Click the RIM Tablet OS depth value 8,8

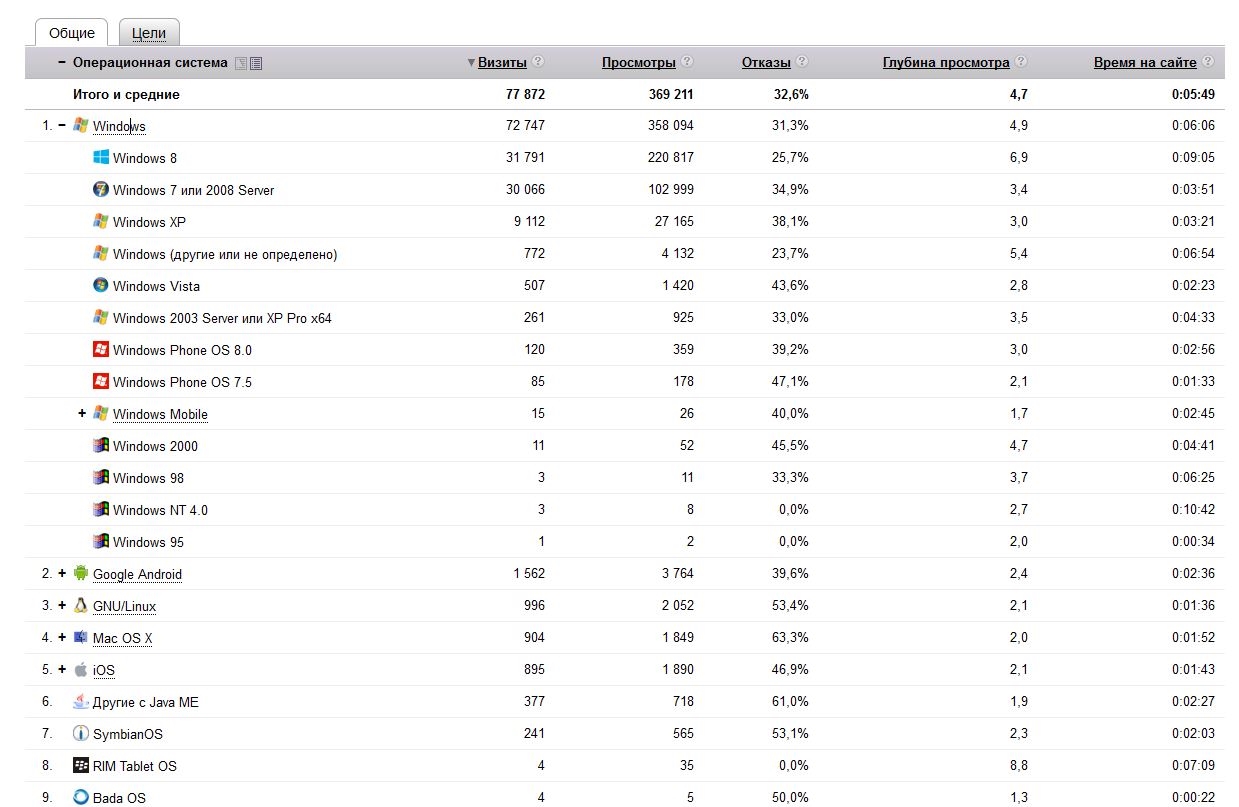[1019, 766]
